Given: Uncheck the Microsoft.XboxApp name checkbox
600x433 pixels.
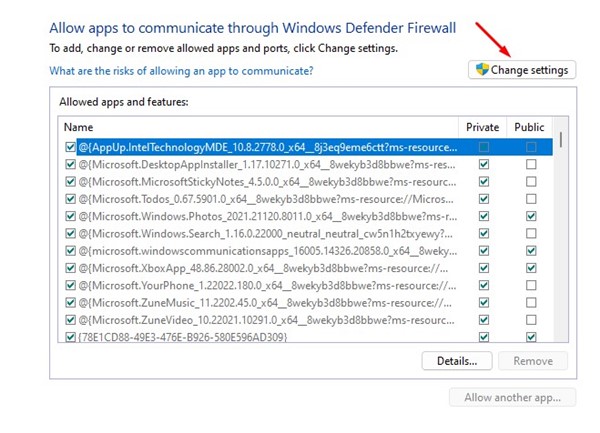Looking at the screenshot, I should coord(70,268).
